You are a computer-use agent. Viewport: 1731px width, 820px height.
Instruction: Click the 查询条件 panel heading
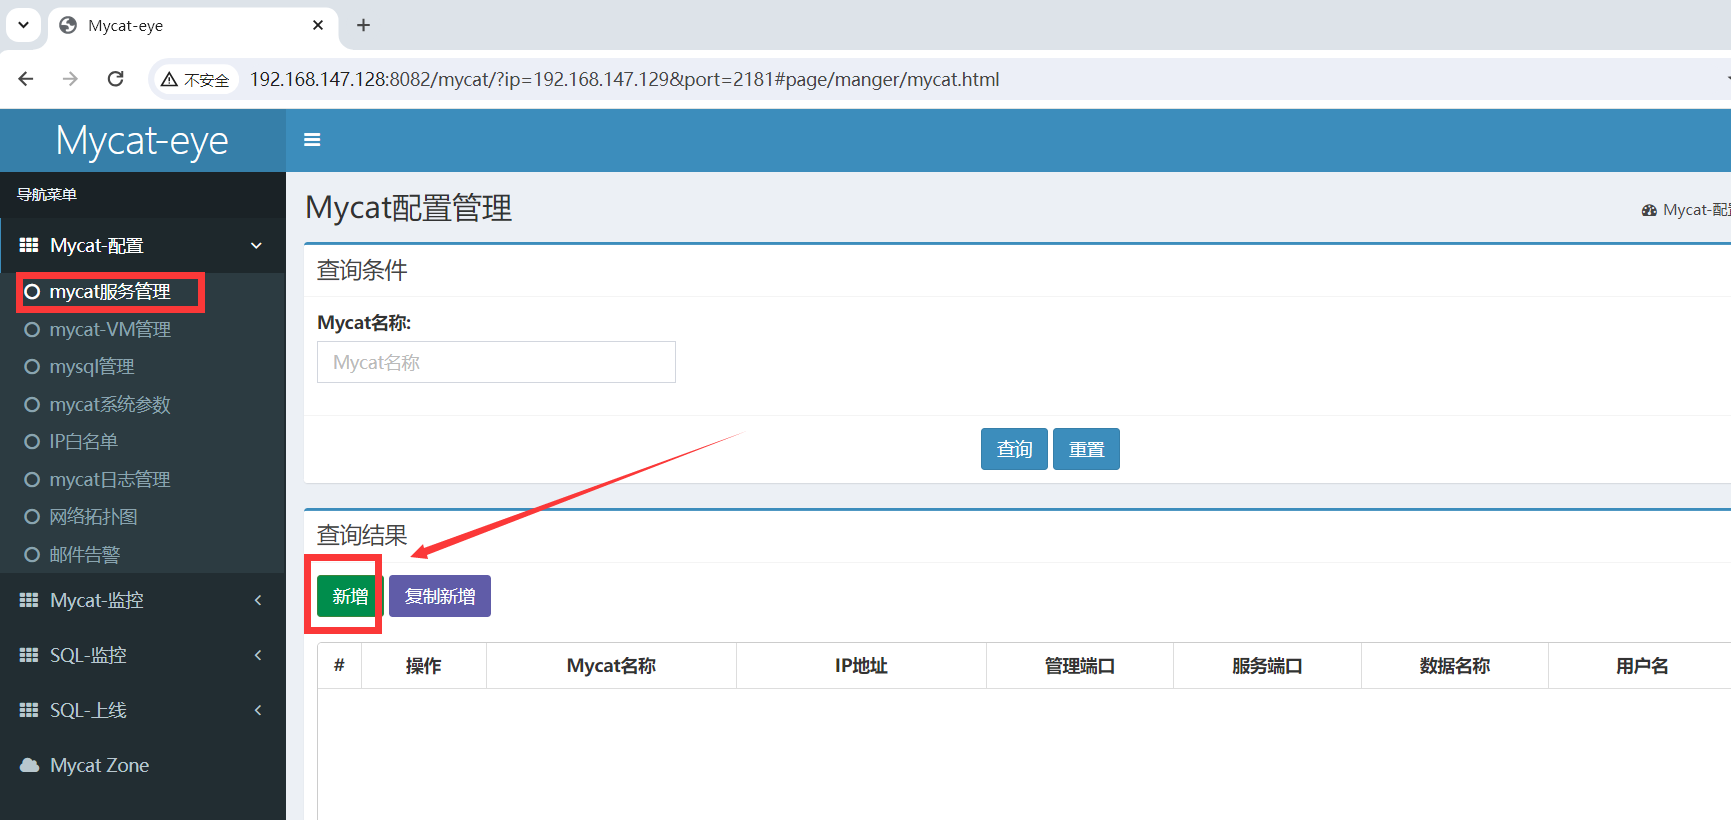[x=362, y=271]
